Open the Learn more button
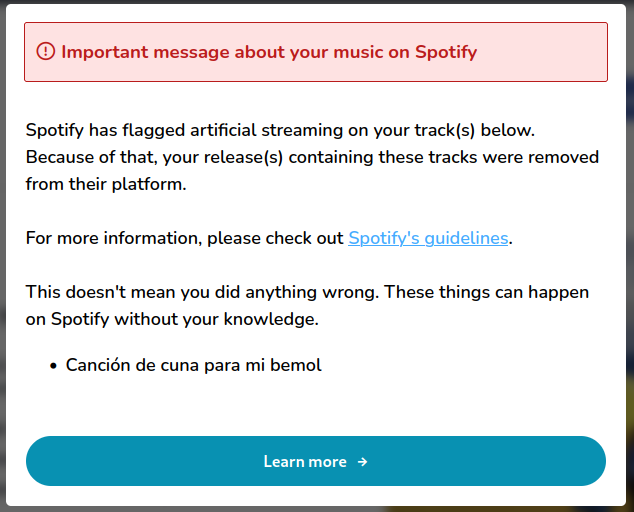This screenshot has width=634, height=512. (316, 461)
